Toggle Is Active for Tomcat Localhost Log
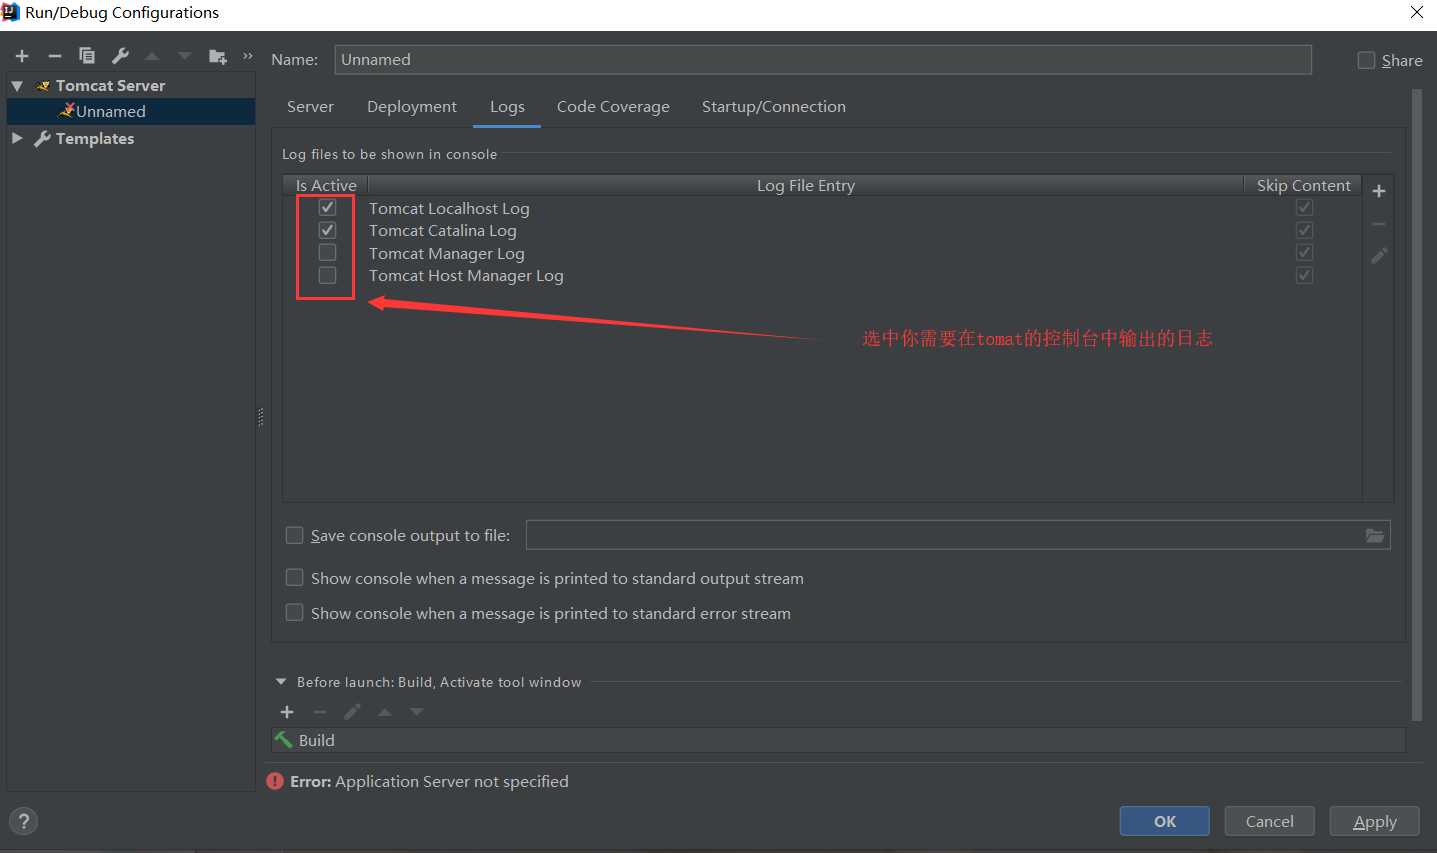Screen dimensions: 1437x853 [327, 208]
